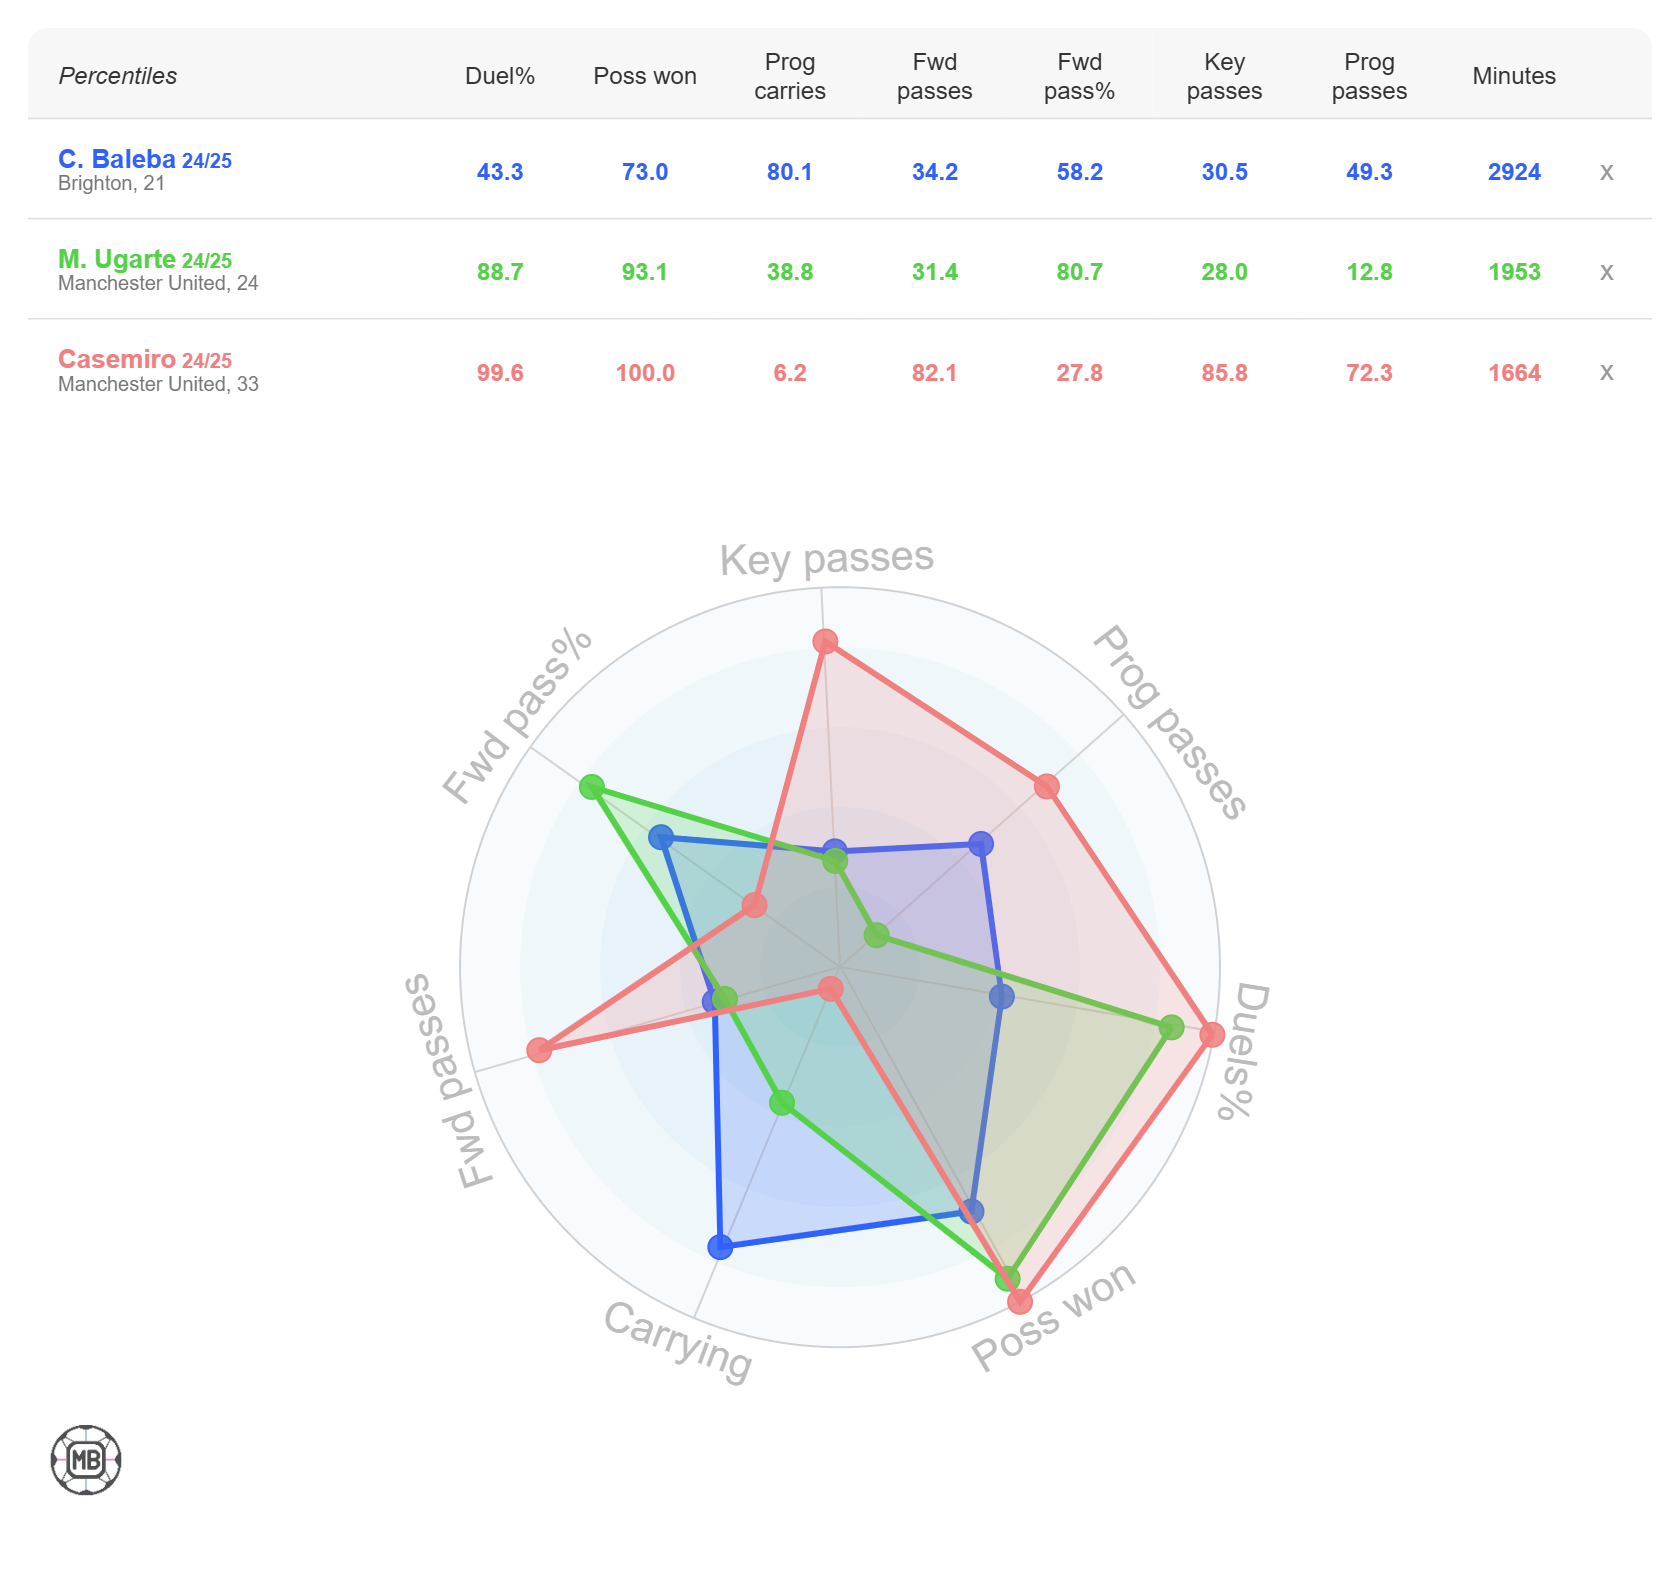
Task: Remove M. Ugarte row with x
Action: click(x=1606, y=272)
